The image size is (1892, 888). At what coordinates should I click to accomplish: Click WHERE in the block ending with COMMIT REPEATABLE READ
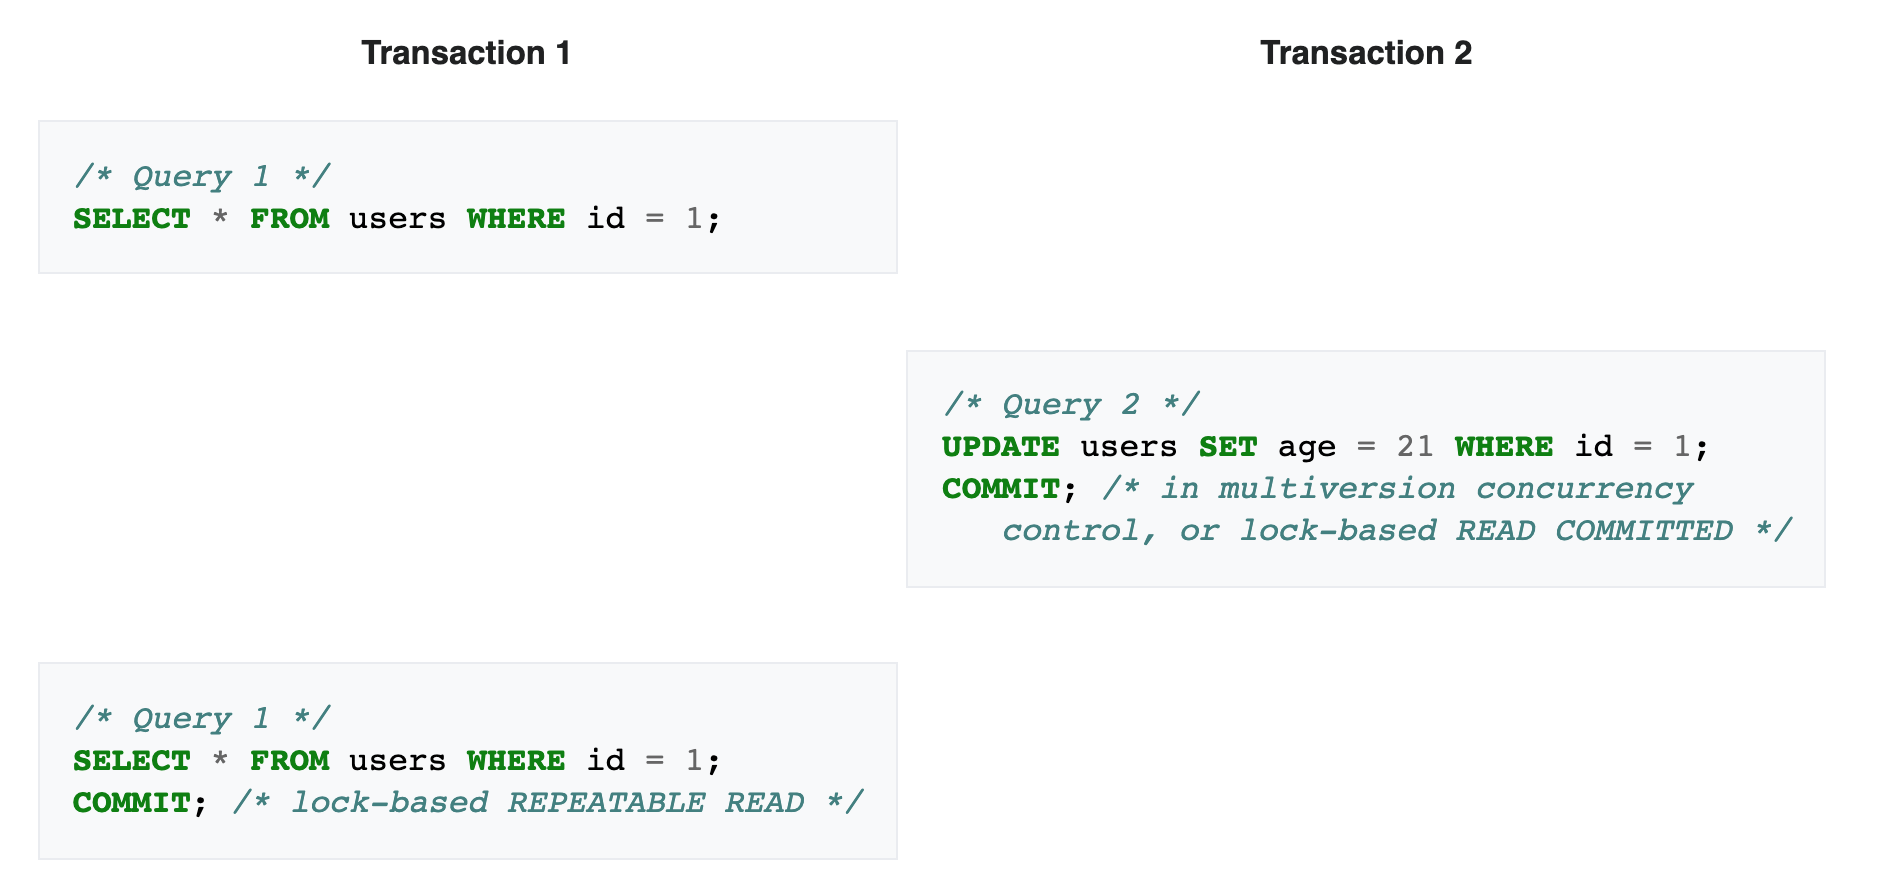coord(515,760)
